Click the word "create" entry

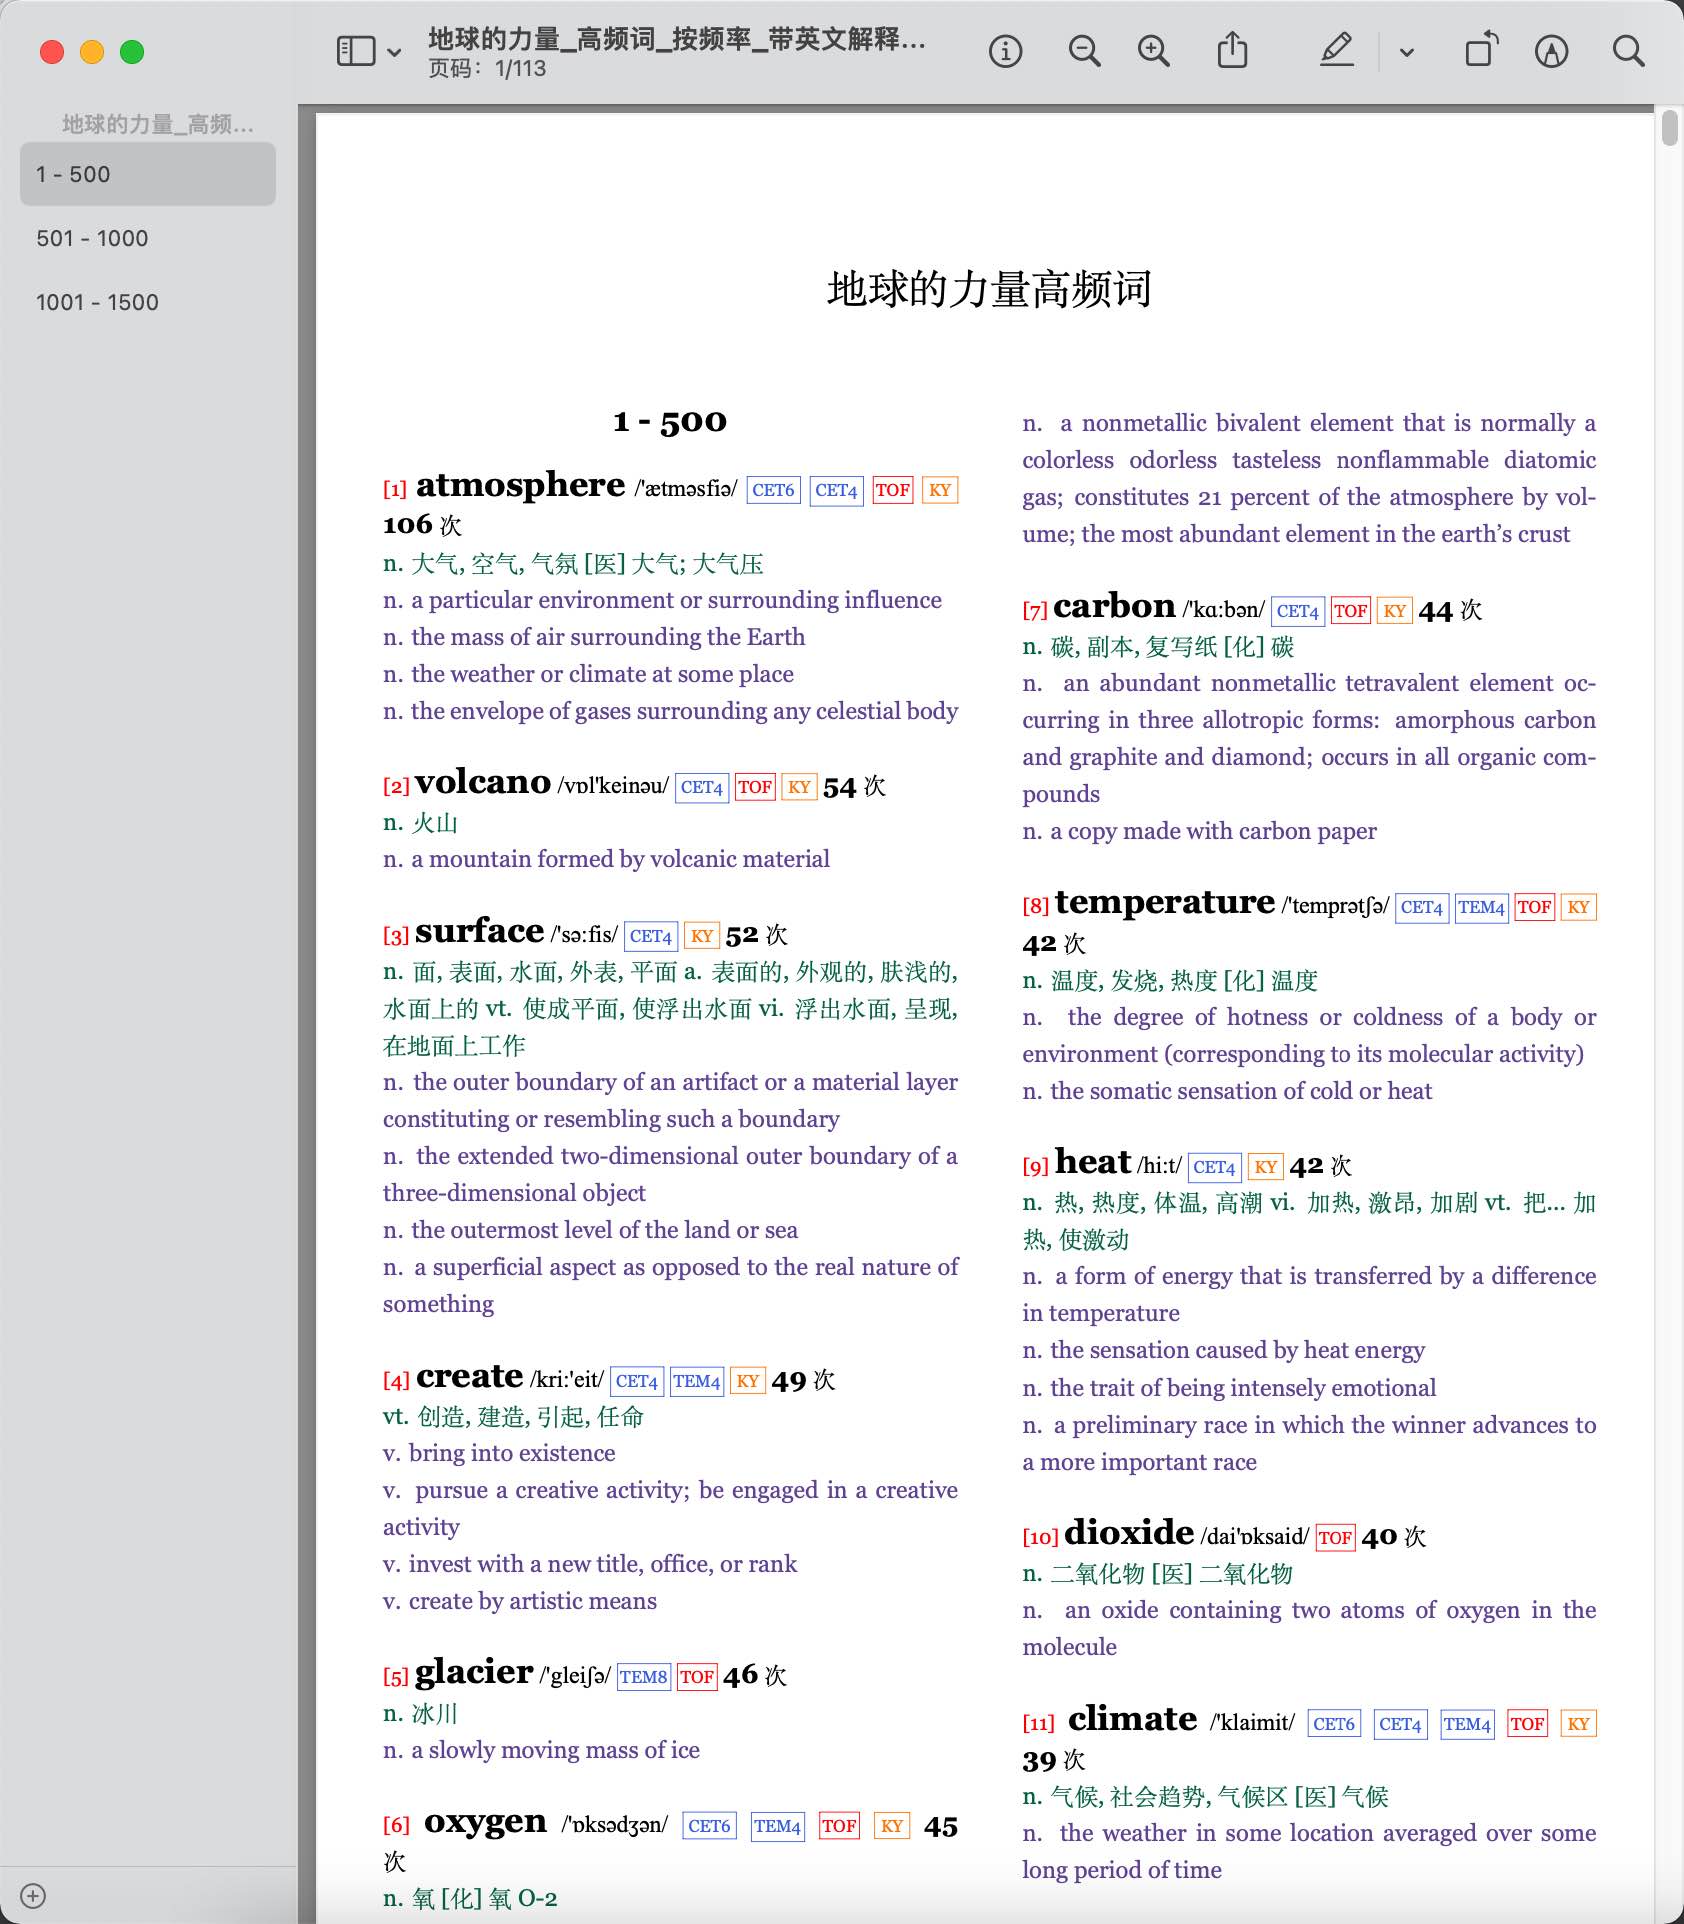[469, 1377]
